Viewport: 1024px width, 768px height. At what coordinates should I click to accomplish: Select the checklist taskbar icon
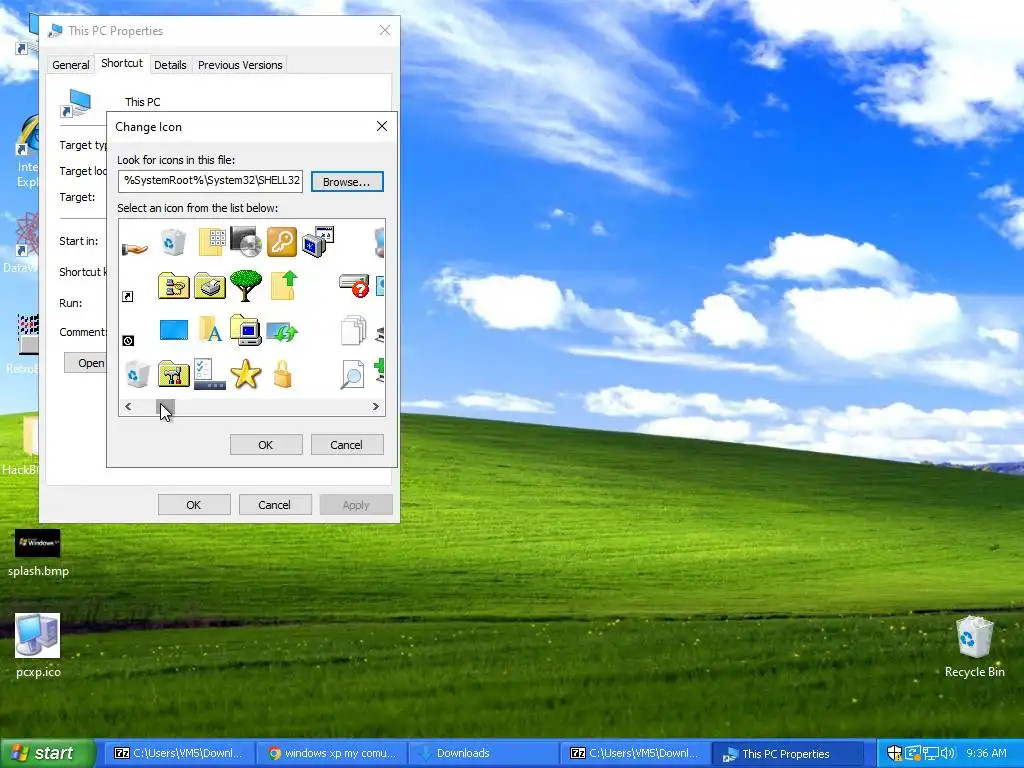pos(210,374)
